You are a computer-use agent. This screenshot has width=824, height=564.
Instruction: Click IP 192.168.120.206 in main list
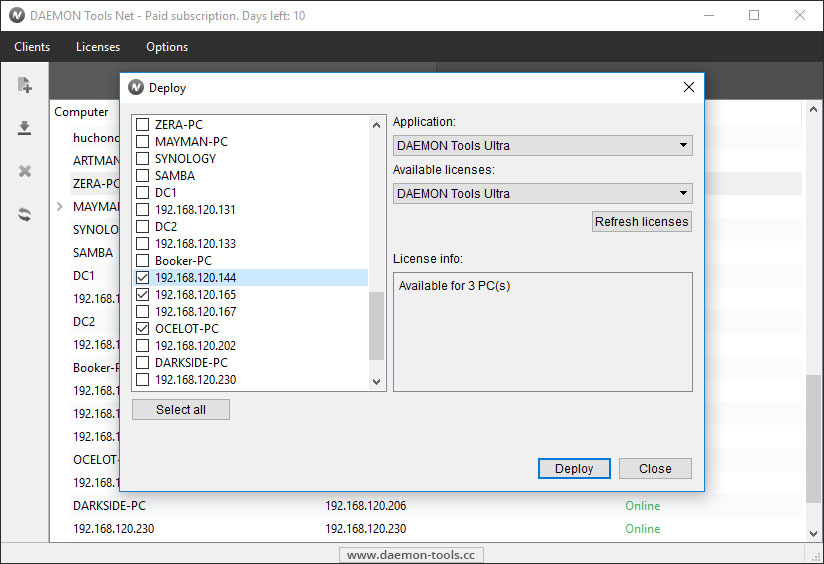[365, 506]
